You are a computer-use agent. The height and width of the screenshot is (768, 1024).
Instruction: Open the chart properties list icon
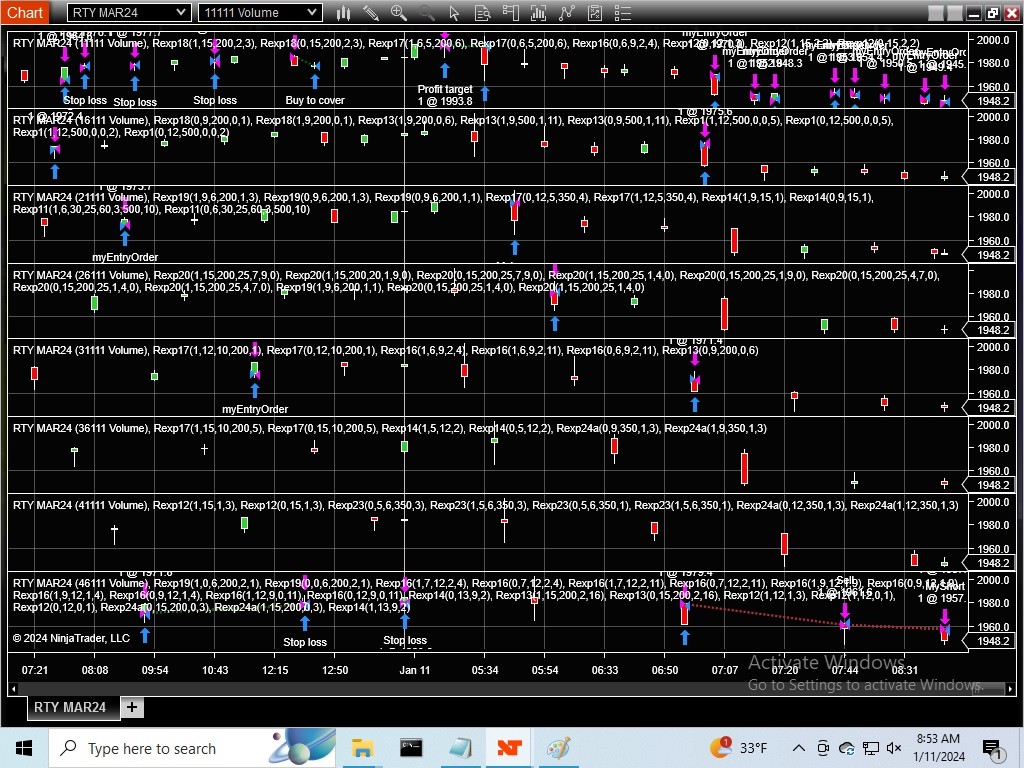point(623,12)
